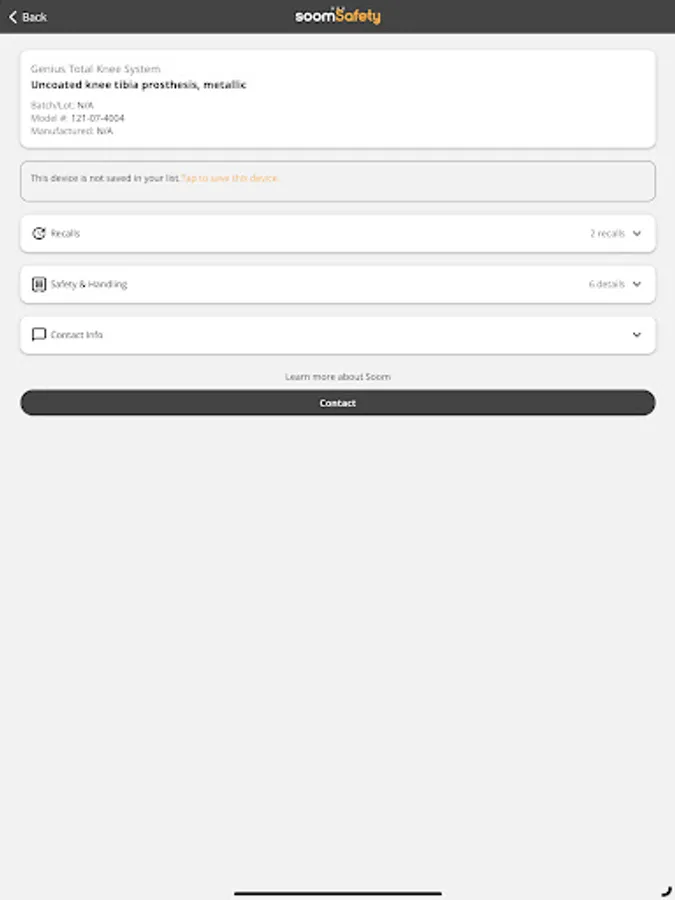
Task: Open Learn more about Soom link
Action: coord(338,377)
